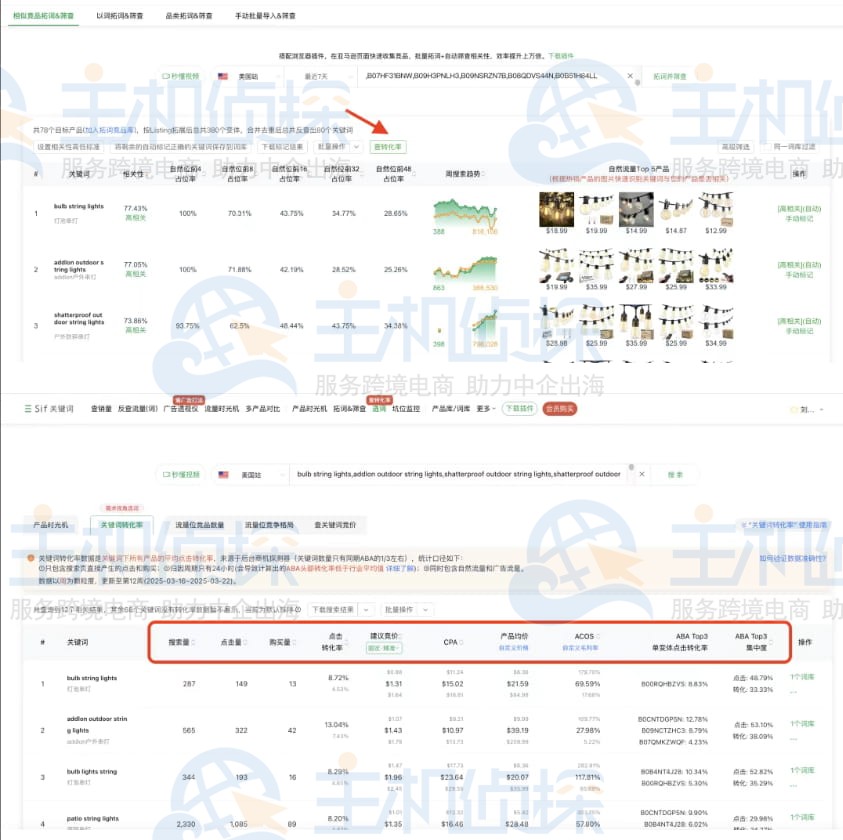Viewport: 843px width, 840px height.
Task: Sort by ABA Top3 集中度 column icon
Action: [771, 642]
